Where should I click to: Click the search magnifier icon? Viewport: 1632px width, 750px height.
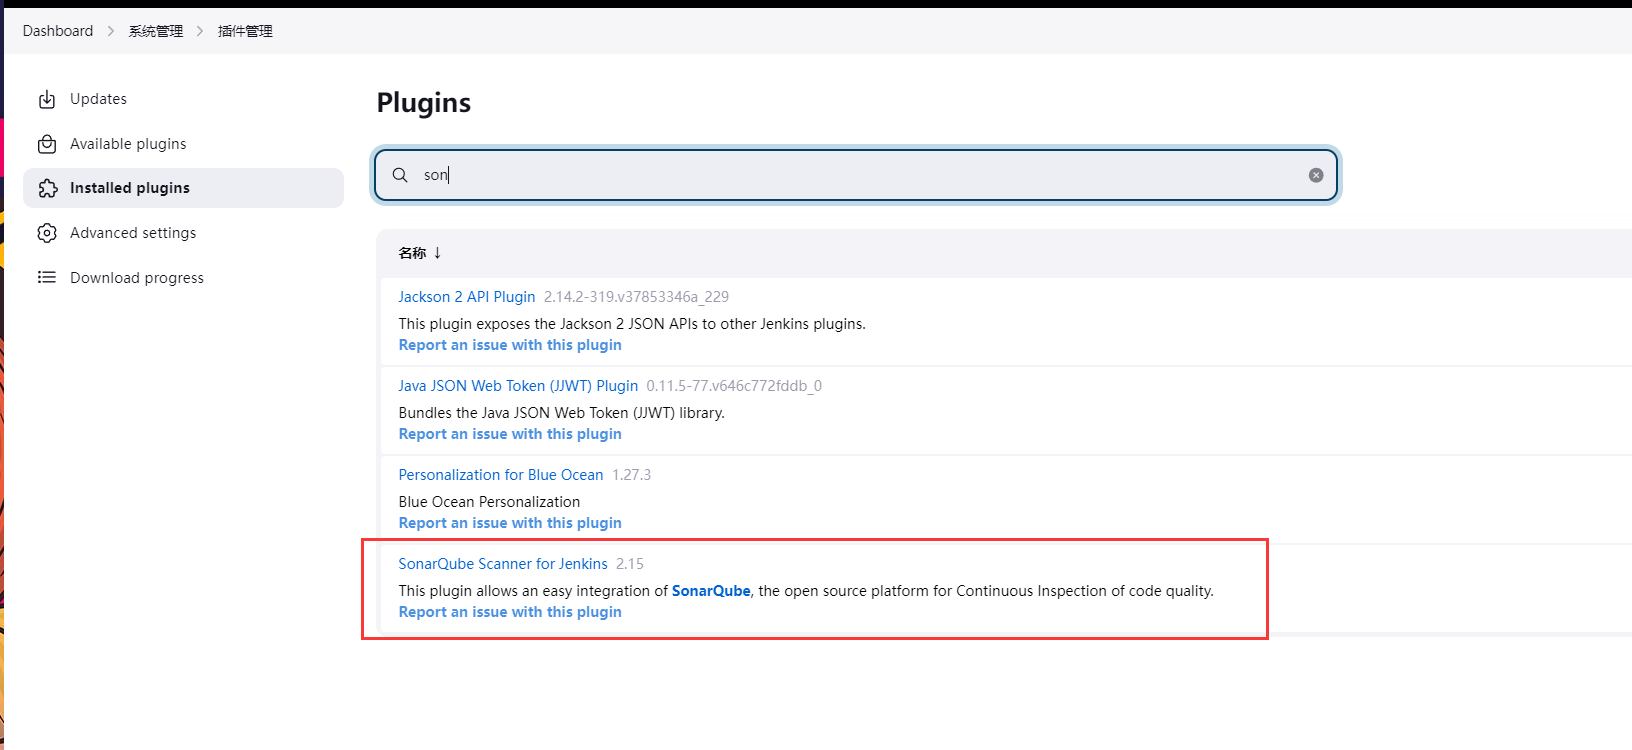400,175
